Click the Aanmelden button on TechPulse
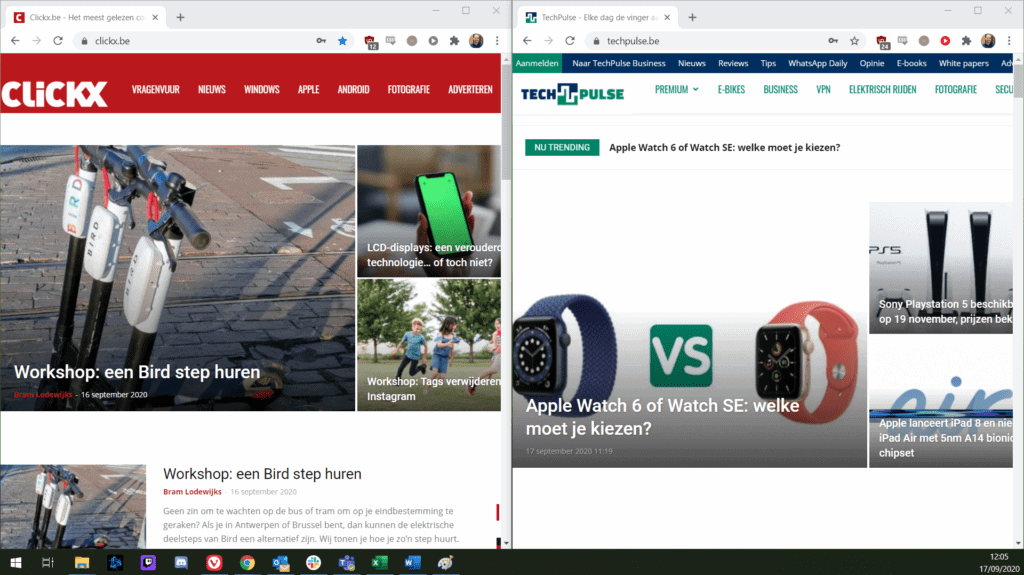1024x575 pixels. pyautogui.click(x=537, y=63)
